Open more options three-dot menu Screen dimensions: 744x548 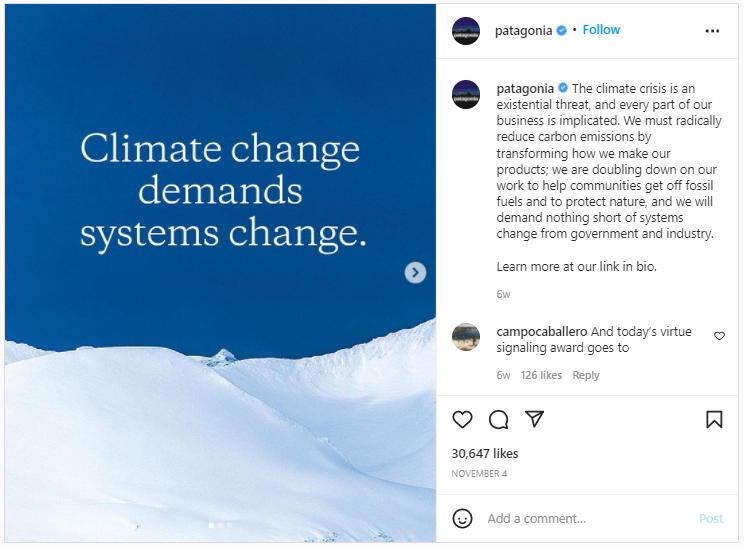pyautogui.click(x=712, y=31)
